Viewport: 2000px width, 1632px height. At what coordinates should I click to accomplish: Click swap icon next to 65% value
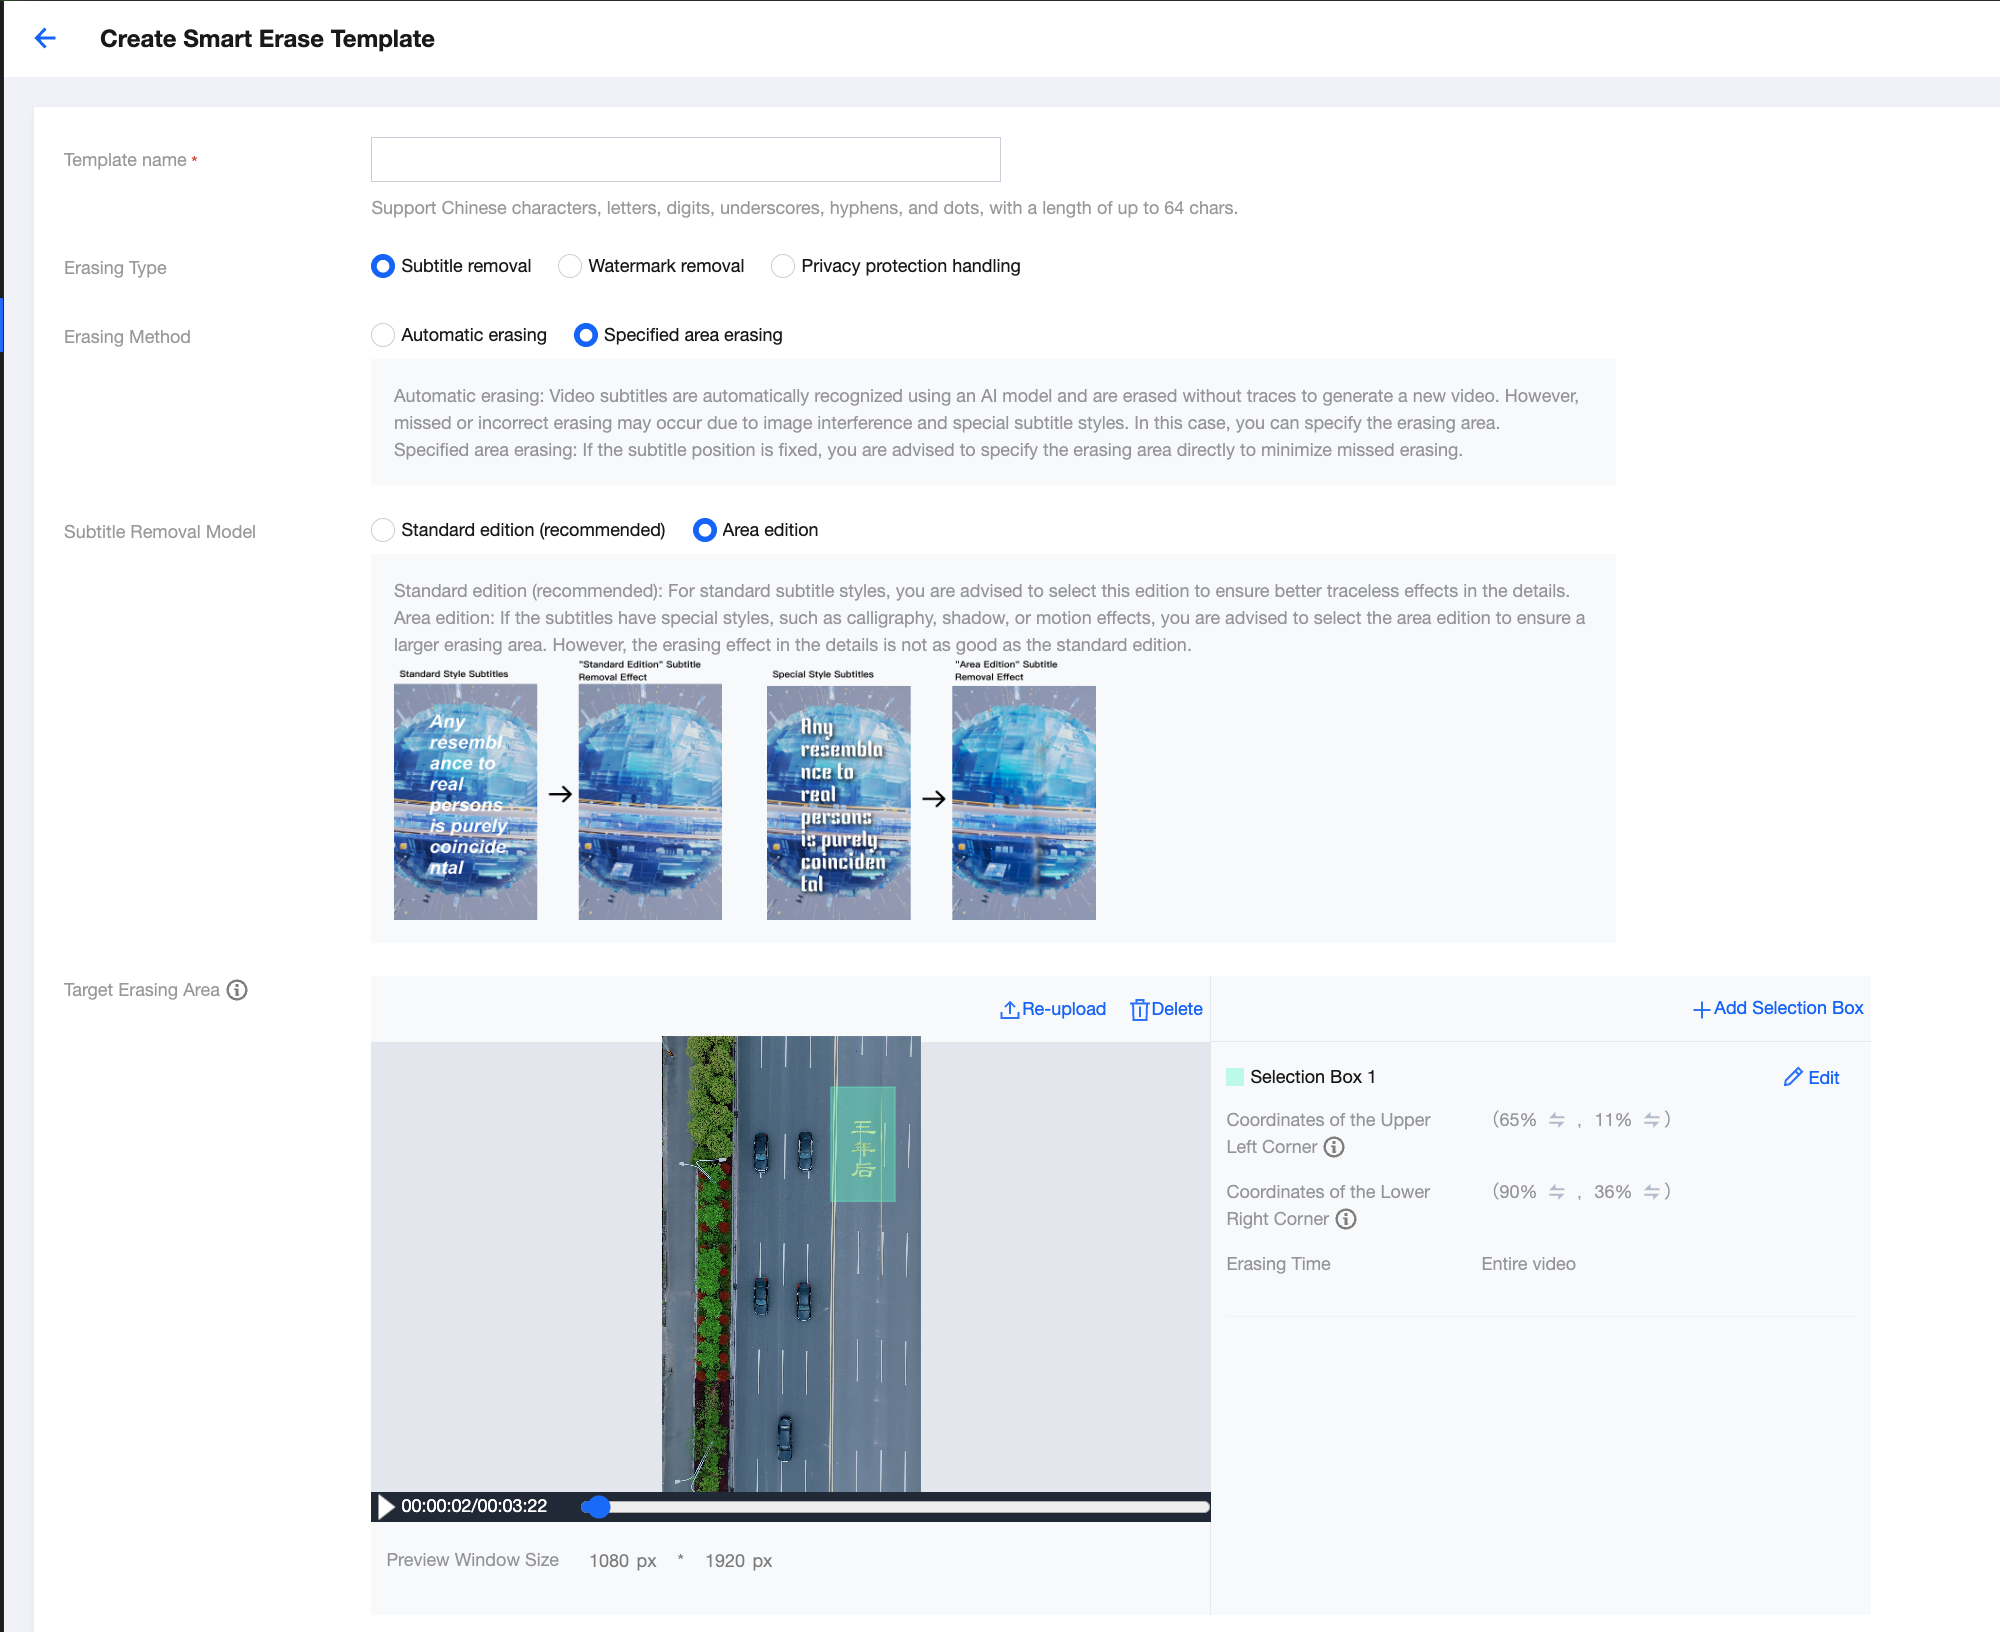point(1557,1120)
